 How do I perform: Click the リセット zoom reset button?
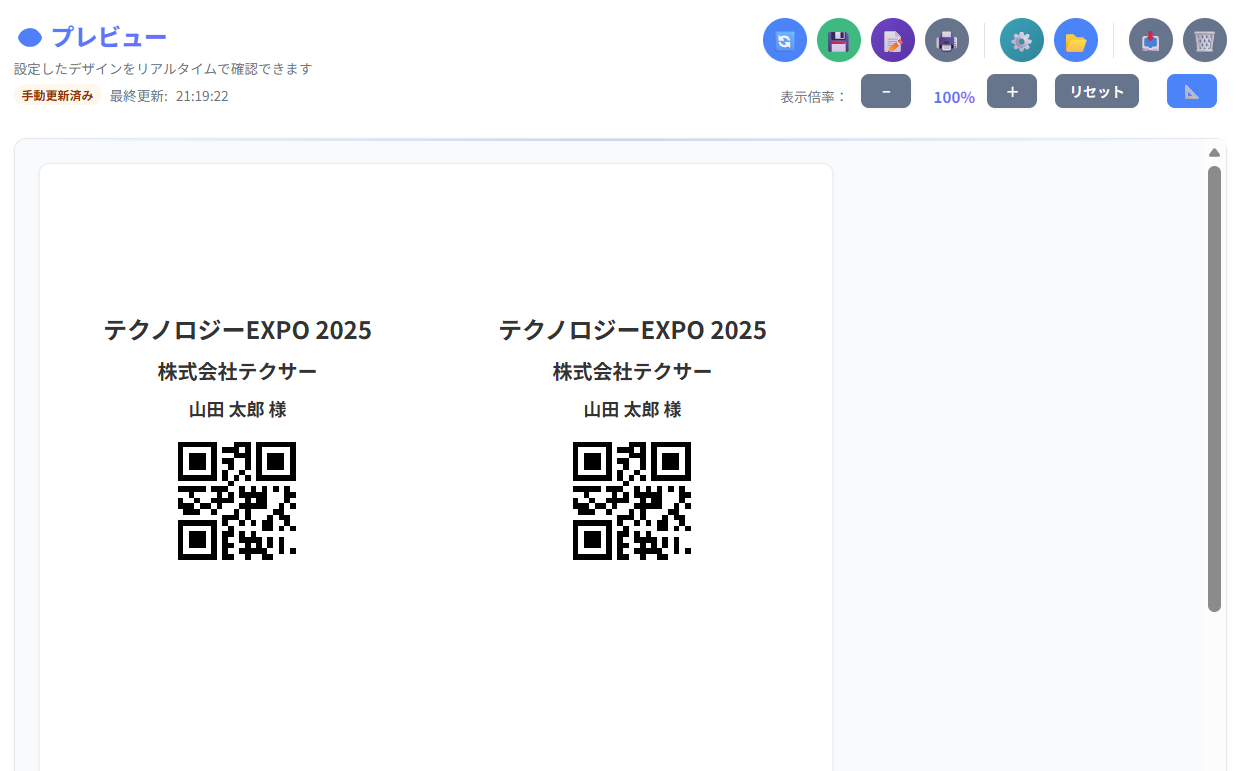click(1097, 91)
